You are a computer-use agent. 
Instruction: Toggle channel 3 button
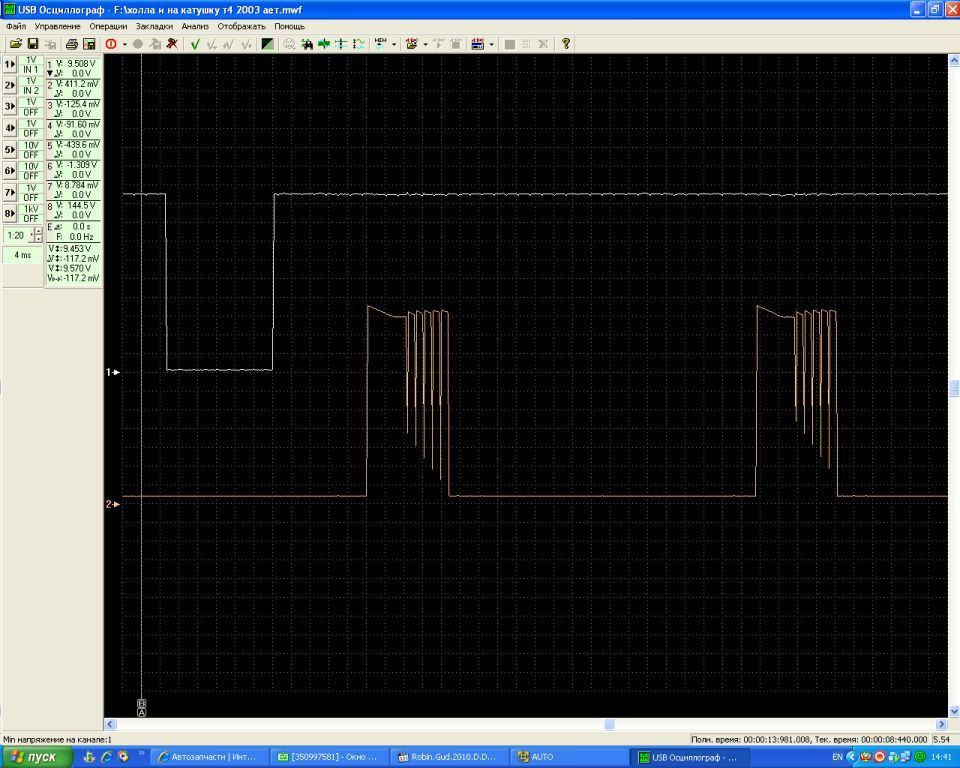click(10, 107)
